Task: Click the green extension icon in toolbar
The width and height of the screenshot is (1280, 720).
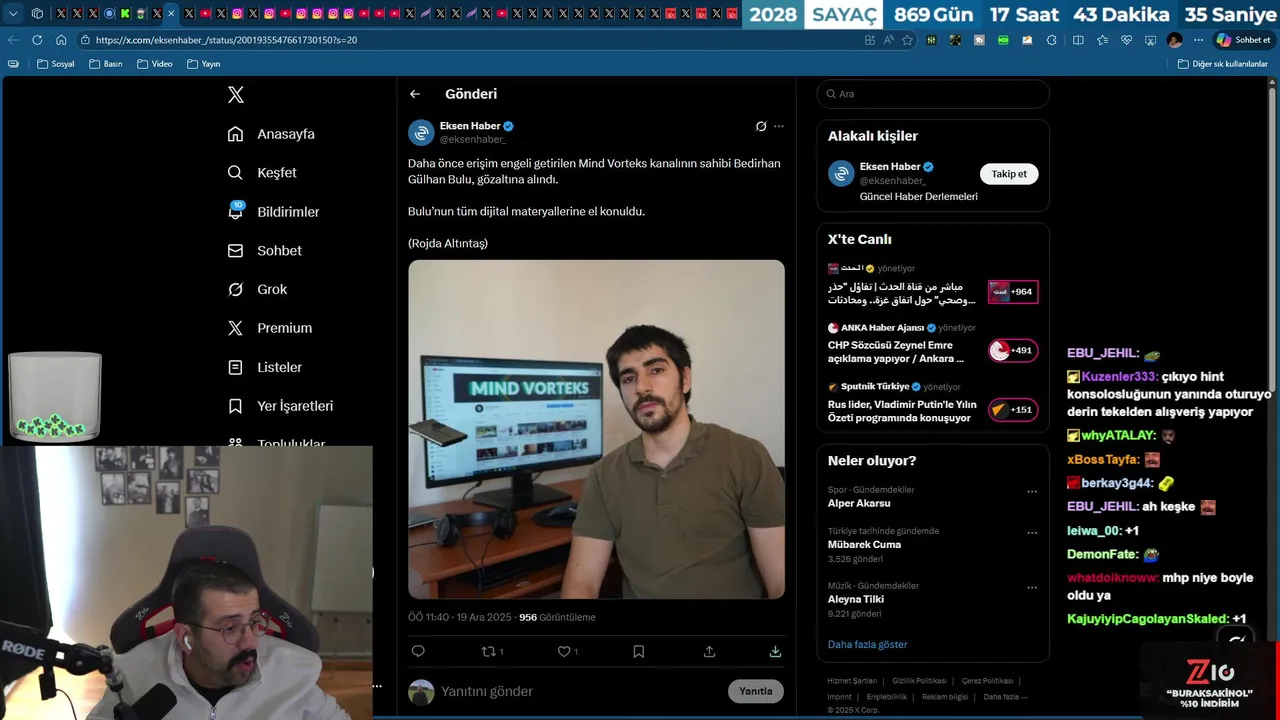Action: 1003,40
